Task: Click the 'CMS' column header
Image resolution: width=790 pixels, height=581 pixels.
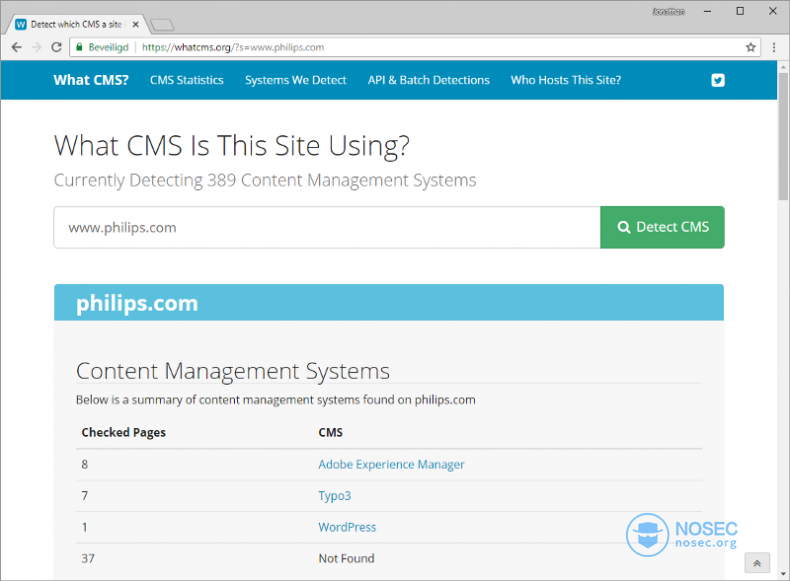Action: click(331, 432)
